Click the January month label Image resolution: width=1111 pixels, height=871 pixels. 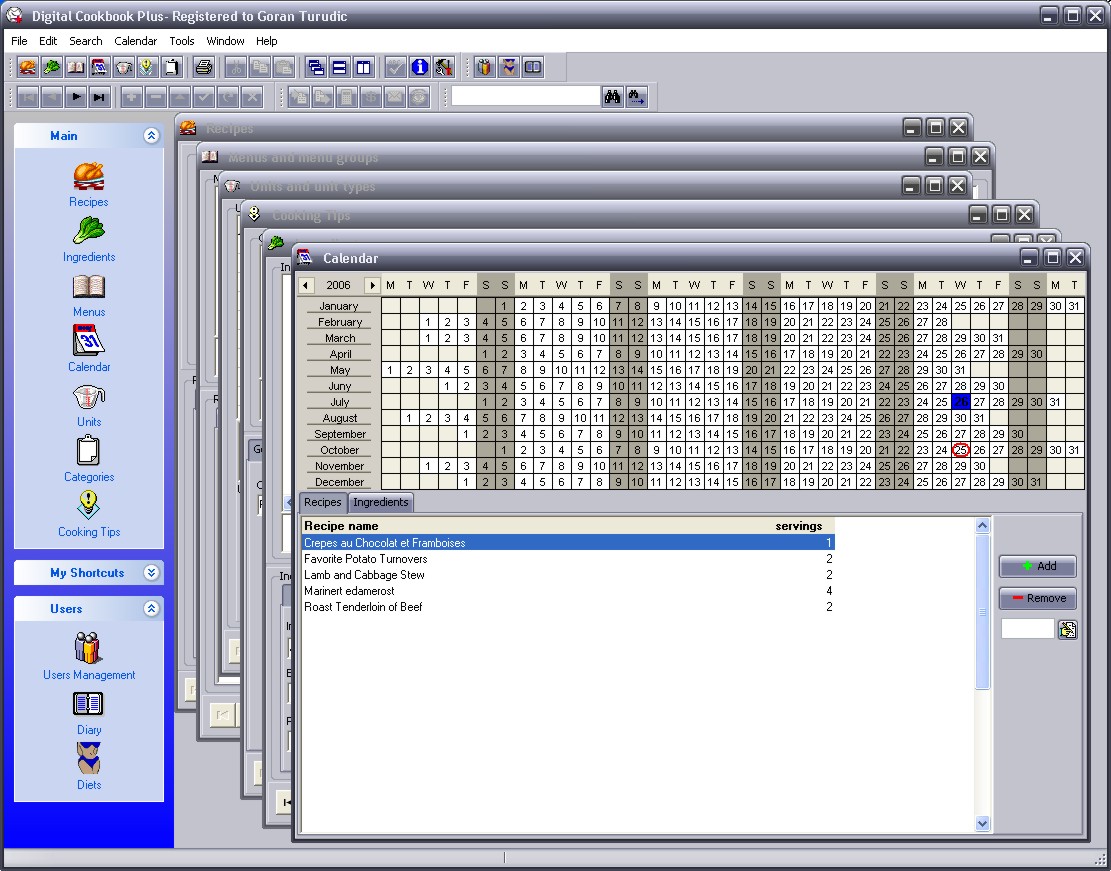point(339,306)
